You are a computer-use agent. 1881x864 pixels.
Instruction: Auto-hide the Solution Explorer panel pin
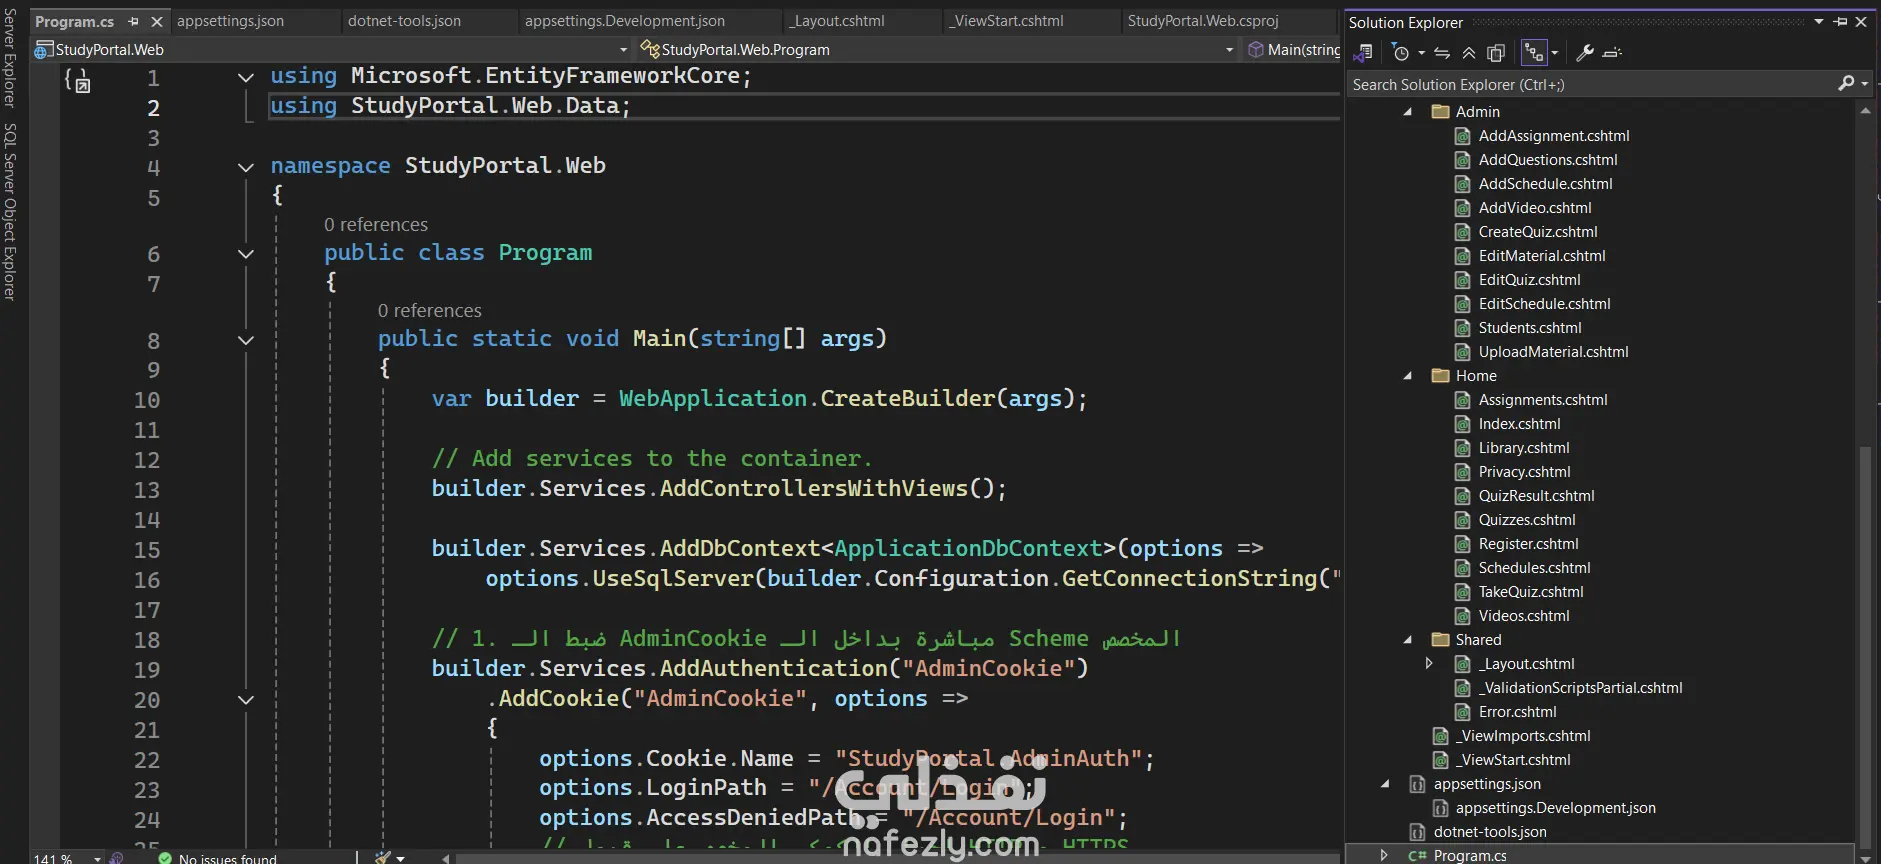[x=1841, y=22]
